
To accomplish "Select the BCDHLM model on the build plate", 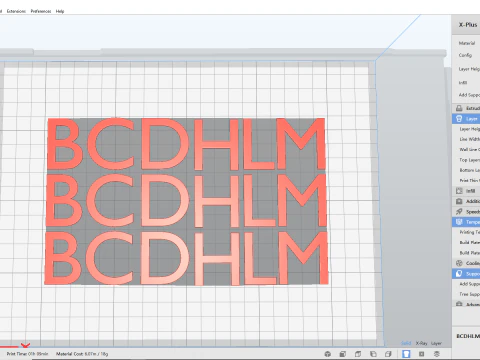I will (x=186, y=201).
